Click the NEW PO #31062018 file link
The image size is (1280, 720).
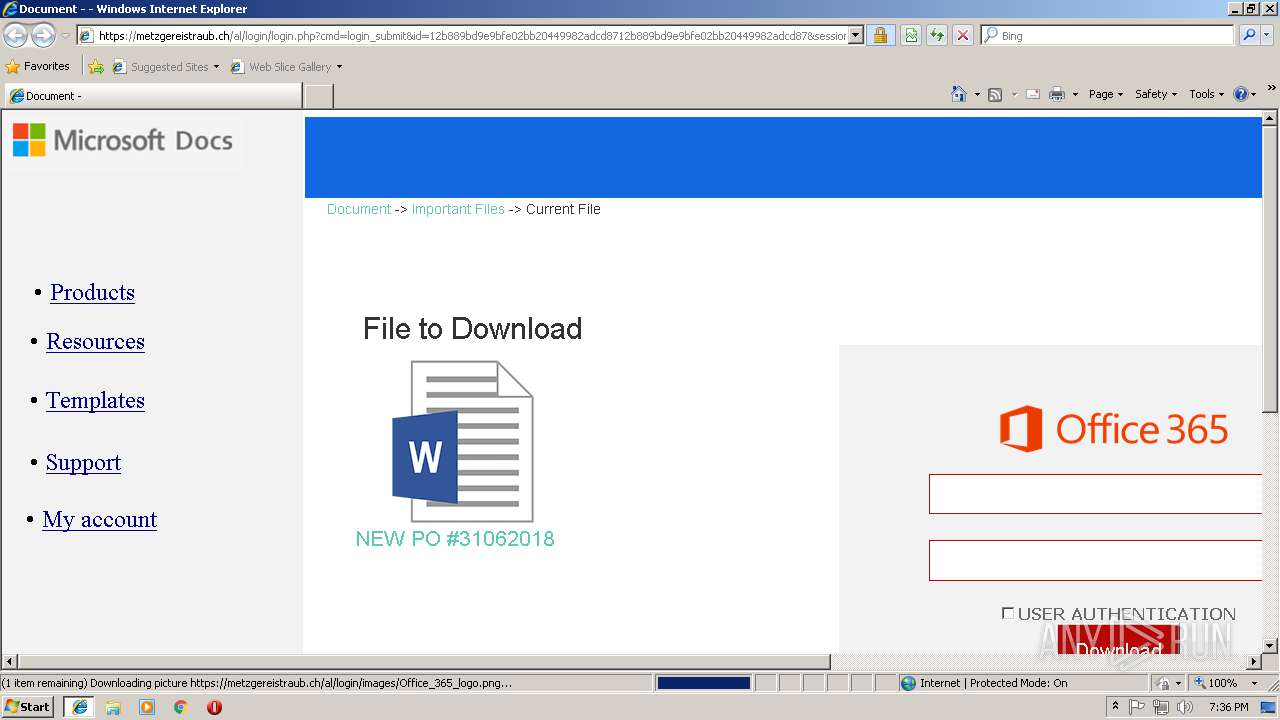coord(455,538)
